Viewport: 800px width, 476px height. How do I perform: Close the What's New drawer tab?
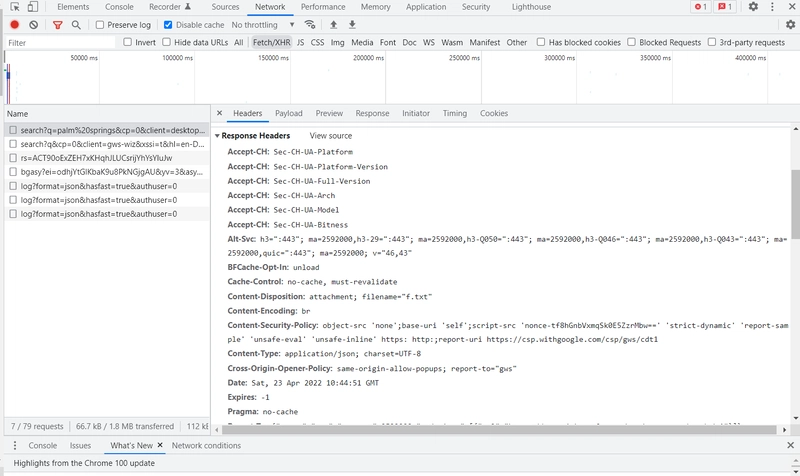coord(160,445)
